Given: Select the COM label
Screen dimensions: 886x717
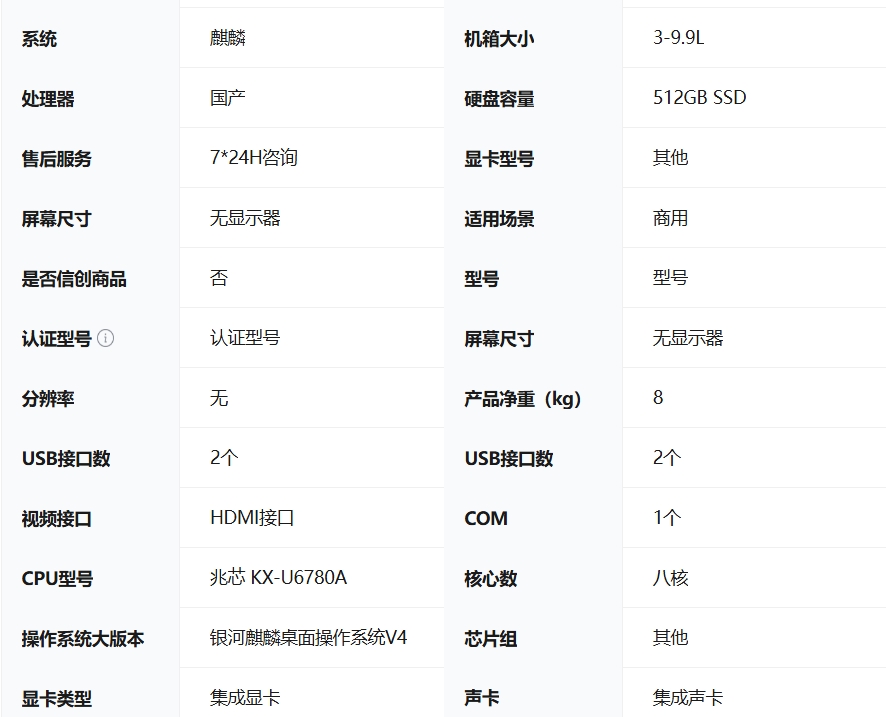Looking at the screenshot, I should 486,518.
